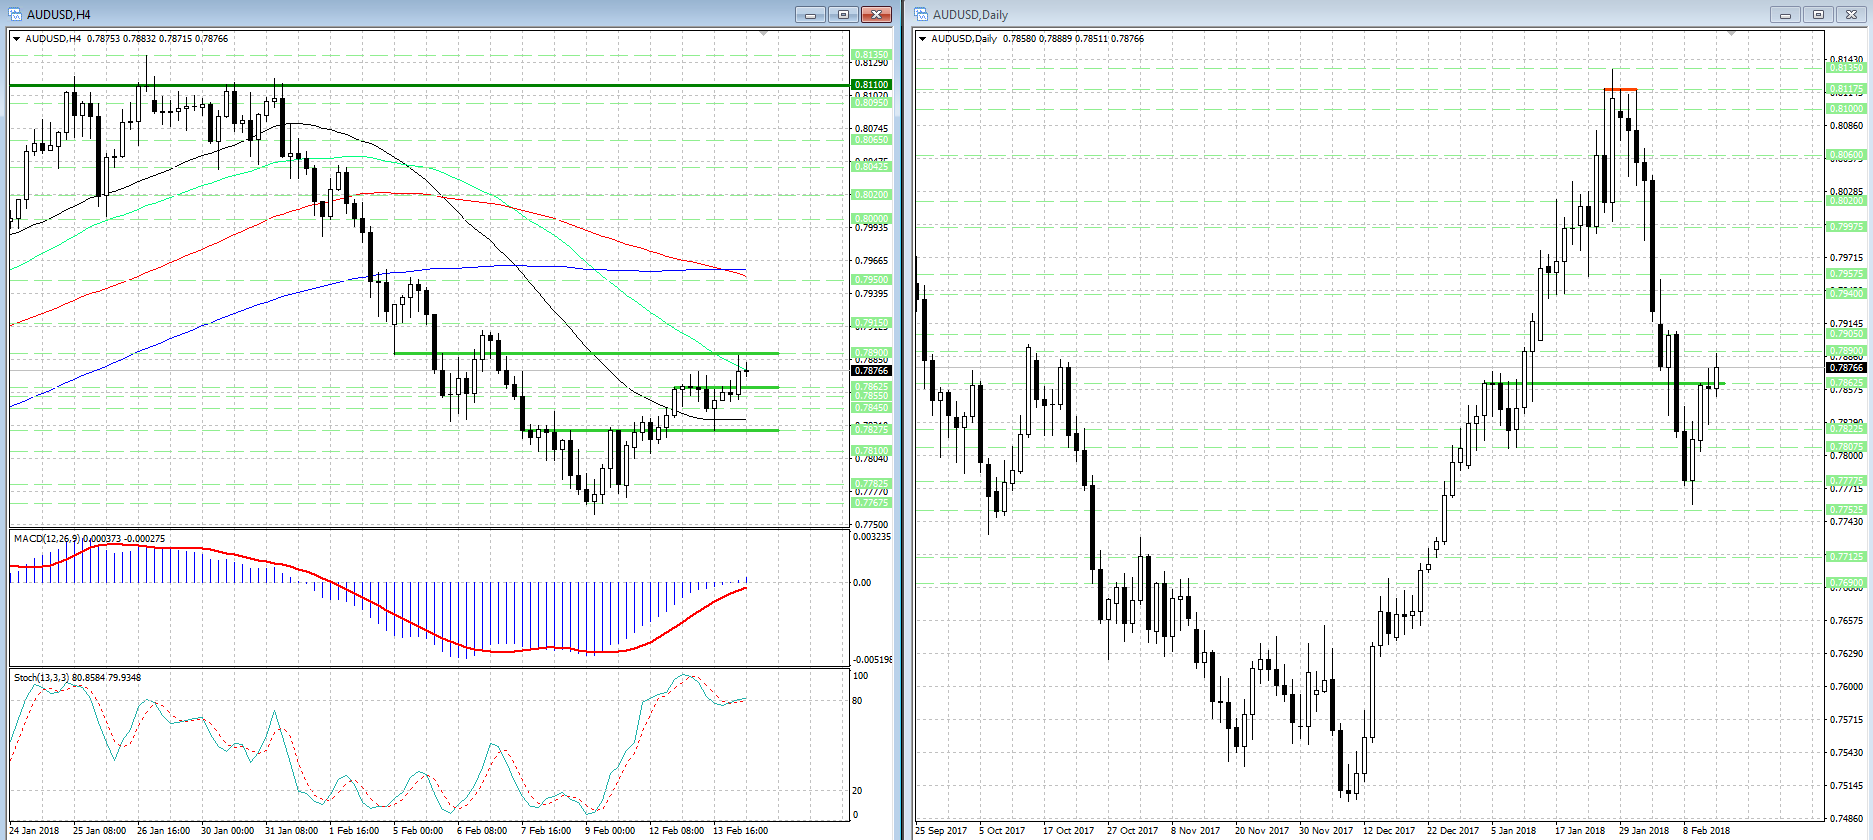The image size is (1873, 840).
Task: Click the 8 Feb 2018 date label
Action: (1706, 831)
